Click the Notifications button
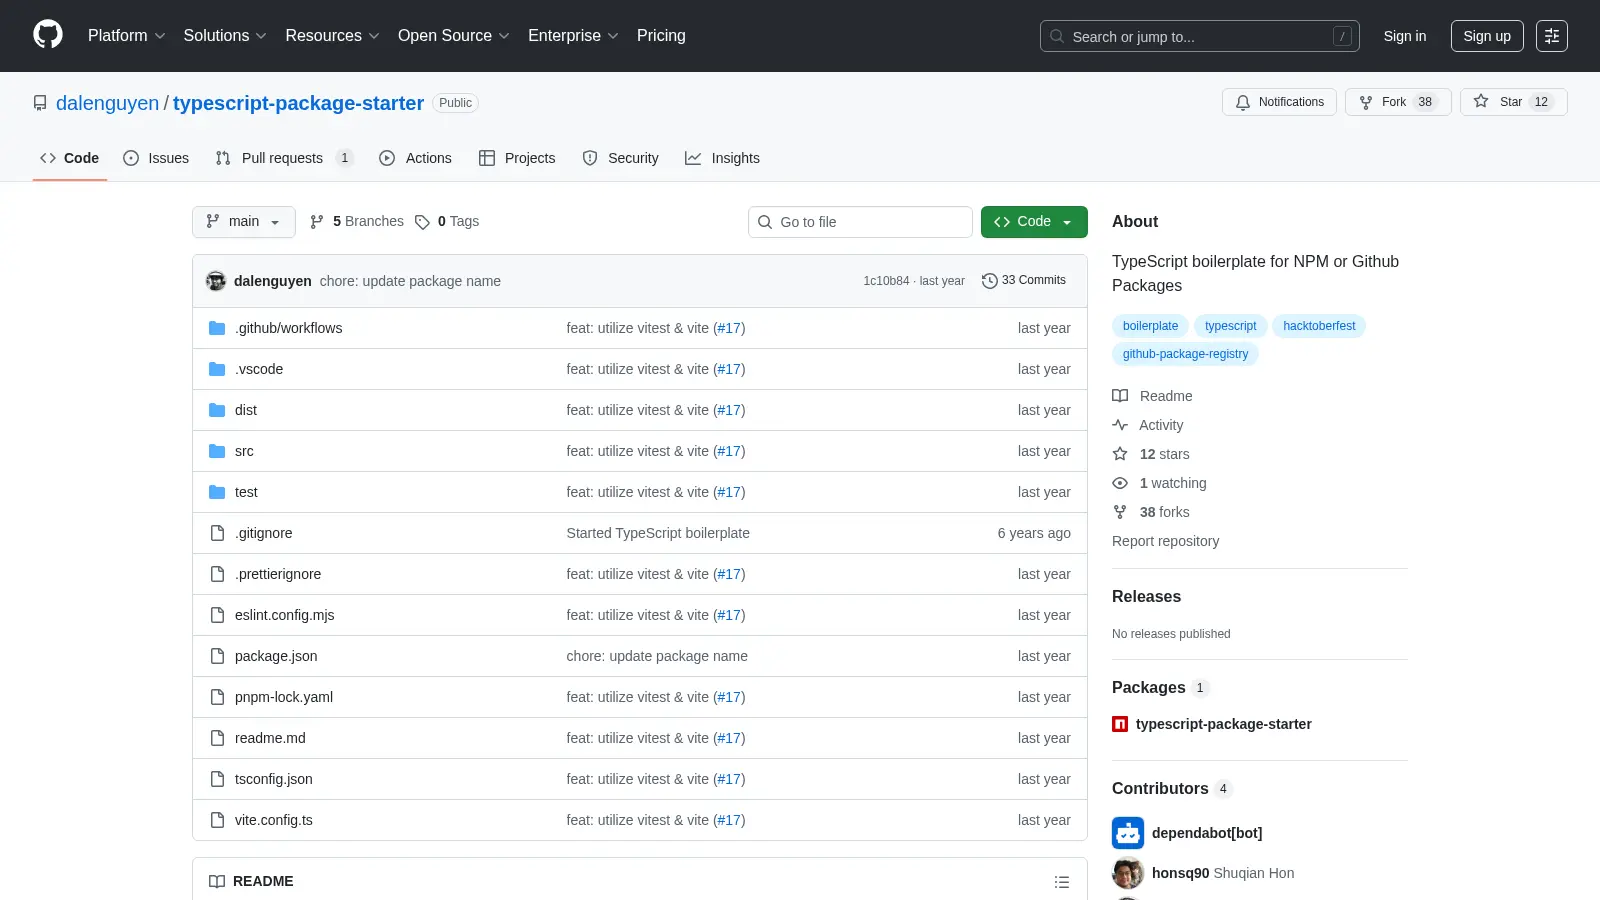The image size is (1600, 900). coord(1279,102)
